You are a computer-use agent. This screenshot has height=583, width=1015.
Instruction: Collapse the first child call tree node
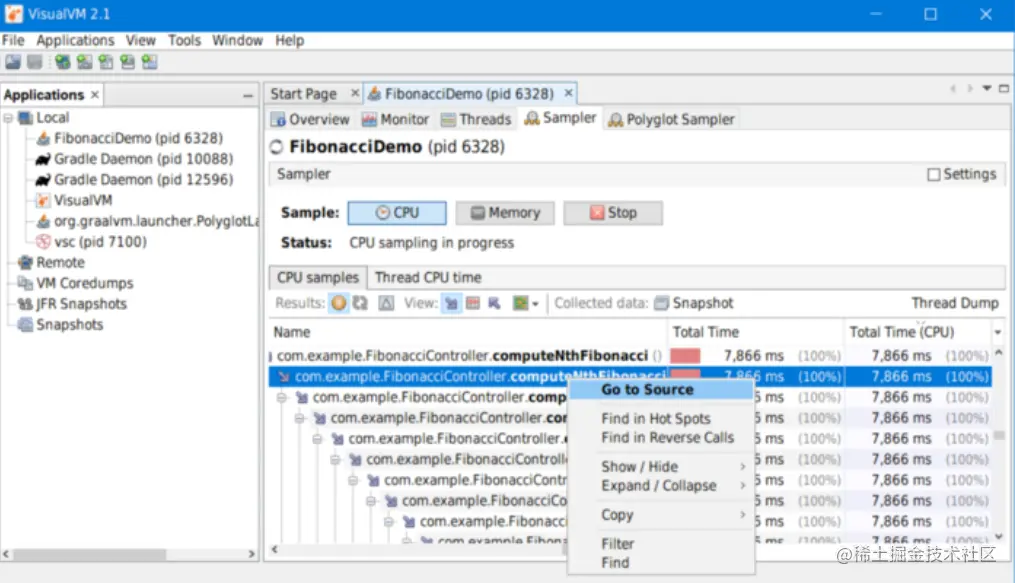282,397
